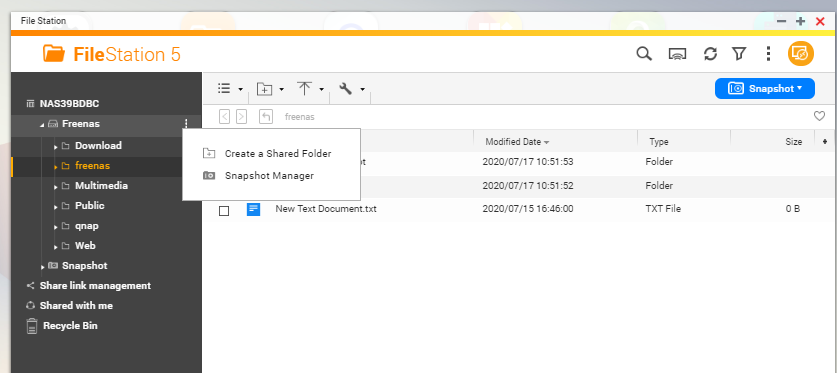Open Share link management
Viewport: 837px width, 373px height.
pos(95,285)
